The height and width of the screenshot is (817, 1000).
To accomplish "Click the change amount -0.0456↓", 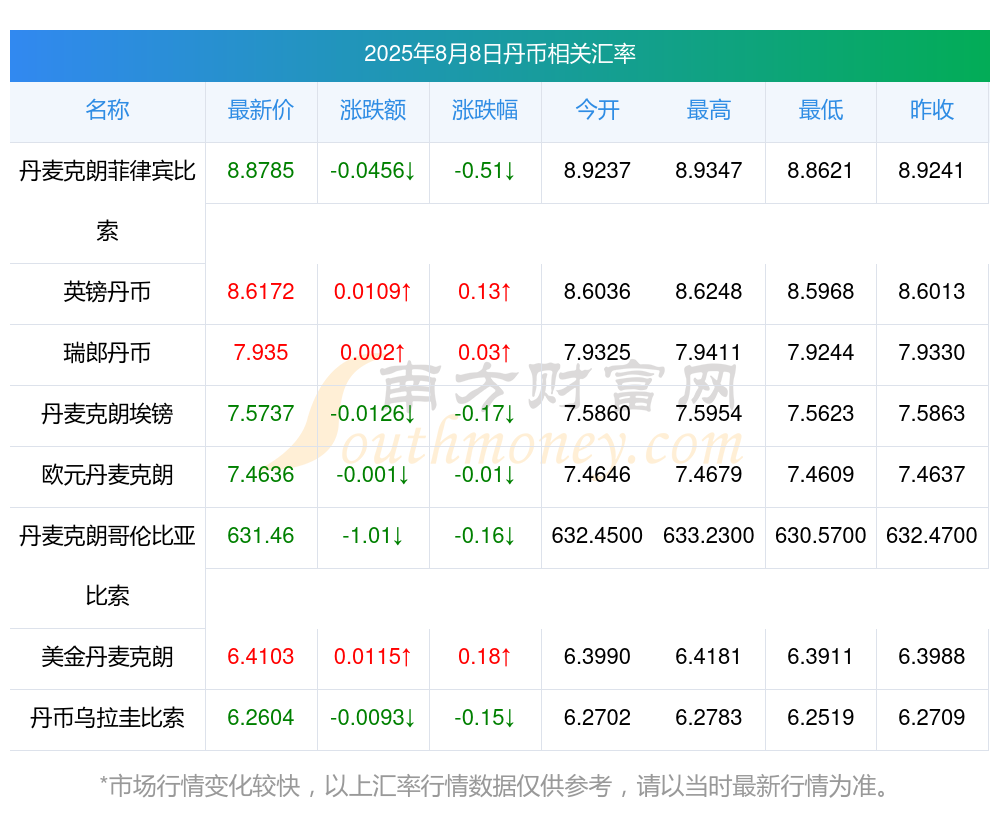I will click(x=373, y=171).
